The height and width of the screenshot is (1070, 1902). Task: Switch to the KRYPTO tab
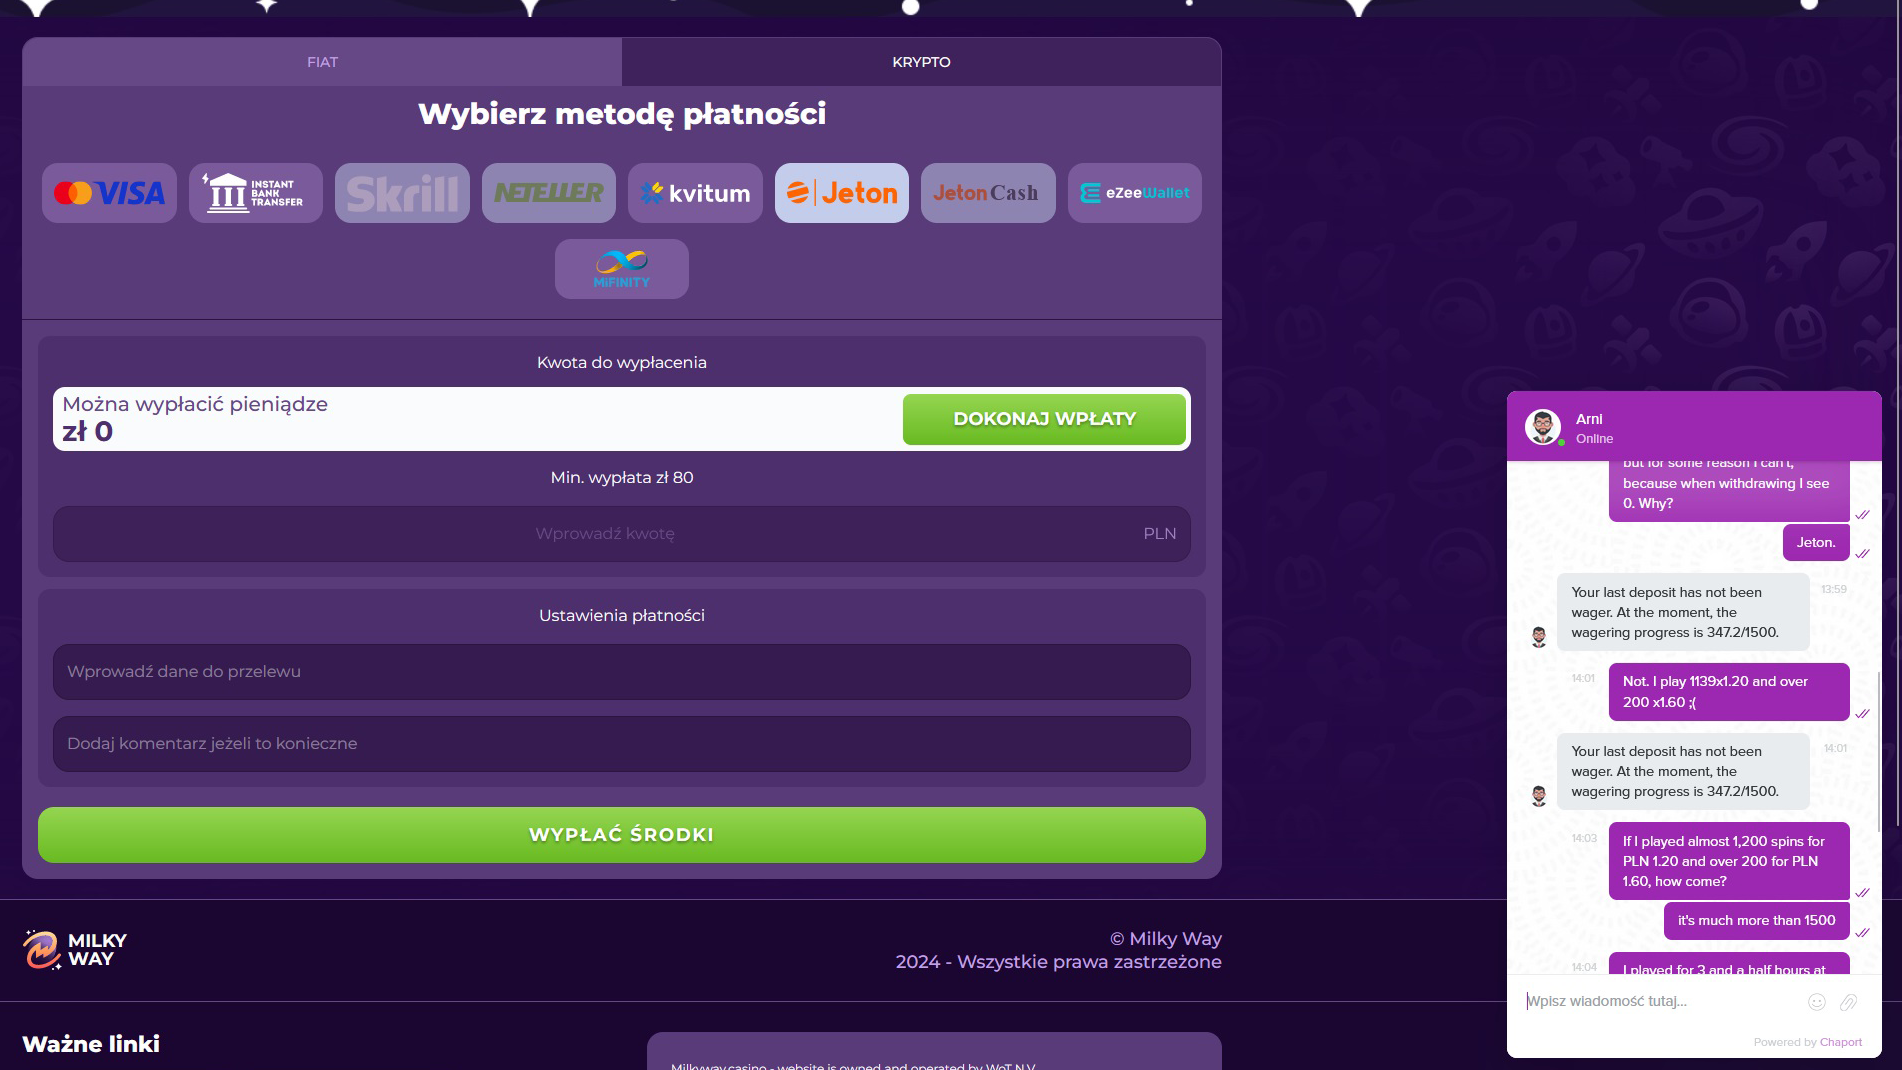click(921, 62)
